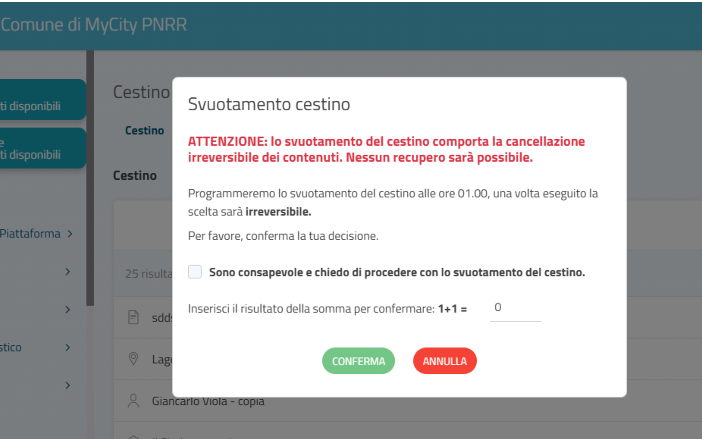Screen dimensions: 702x439
Task: Click the sidebar vertical scrollbar
Action: 91,180
